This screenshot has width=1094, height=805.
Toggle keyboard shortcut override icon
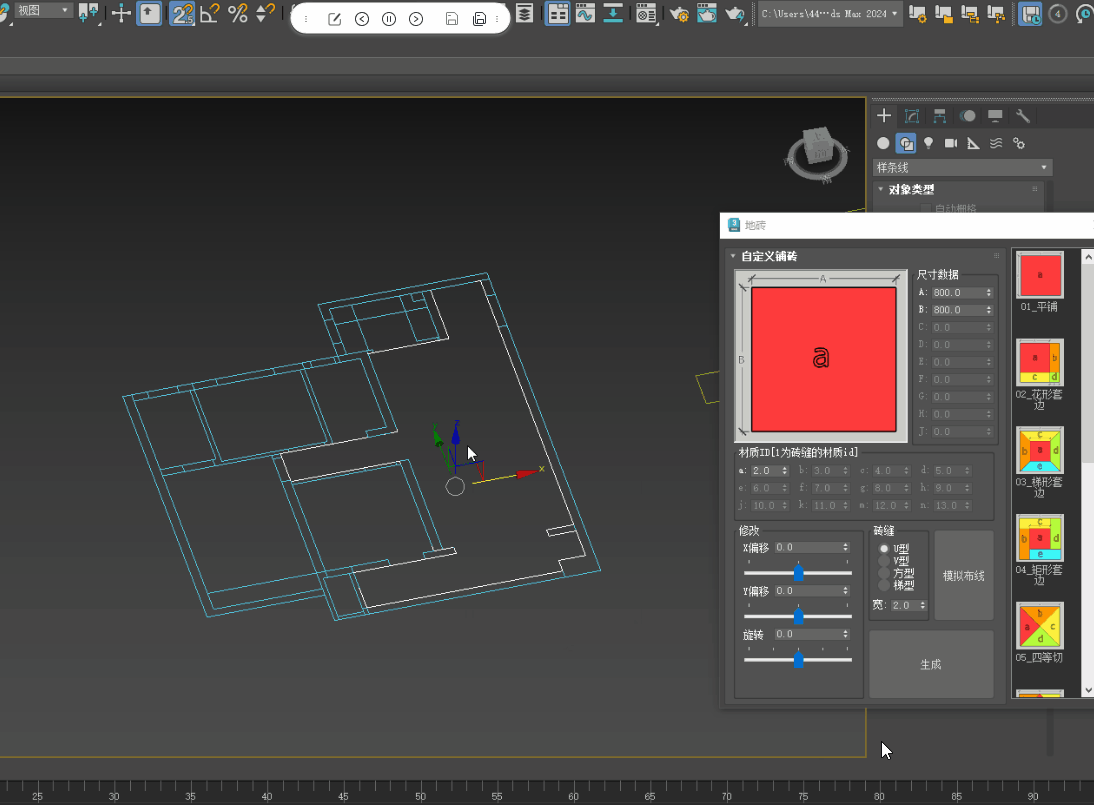point(149,14)
